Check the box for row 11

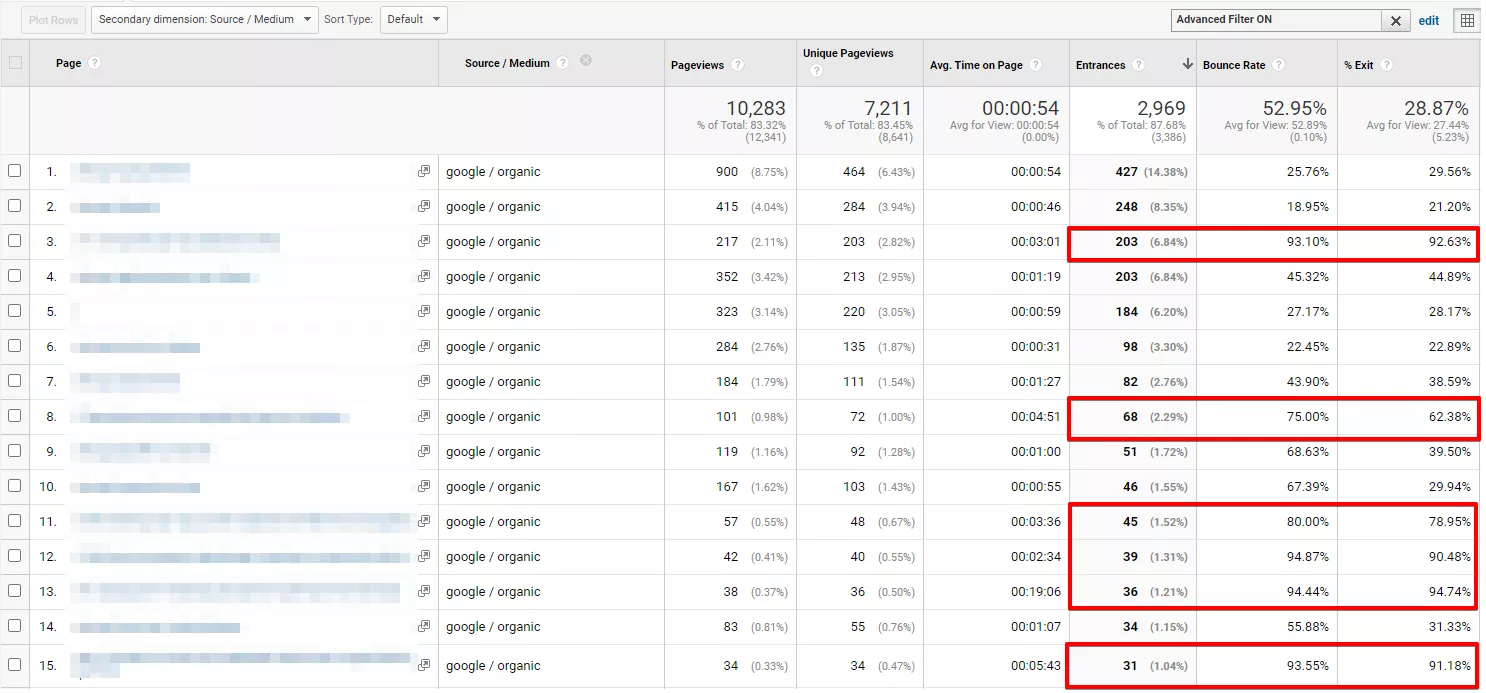pos(15,521)
